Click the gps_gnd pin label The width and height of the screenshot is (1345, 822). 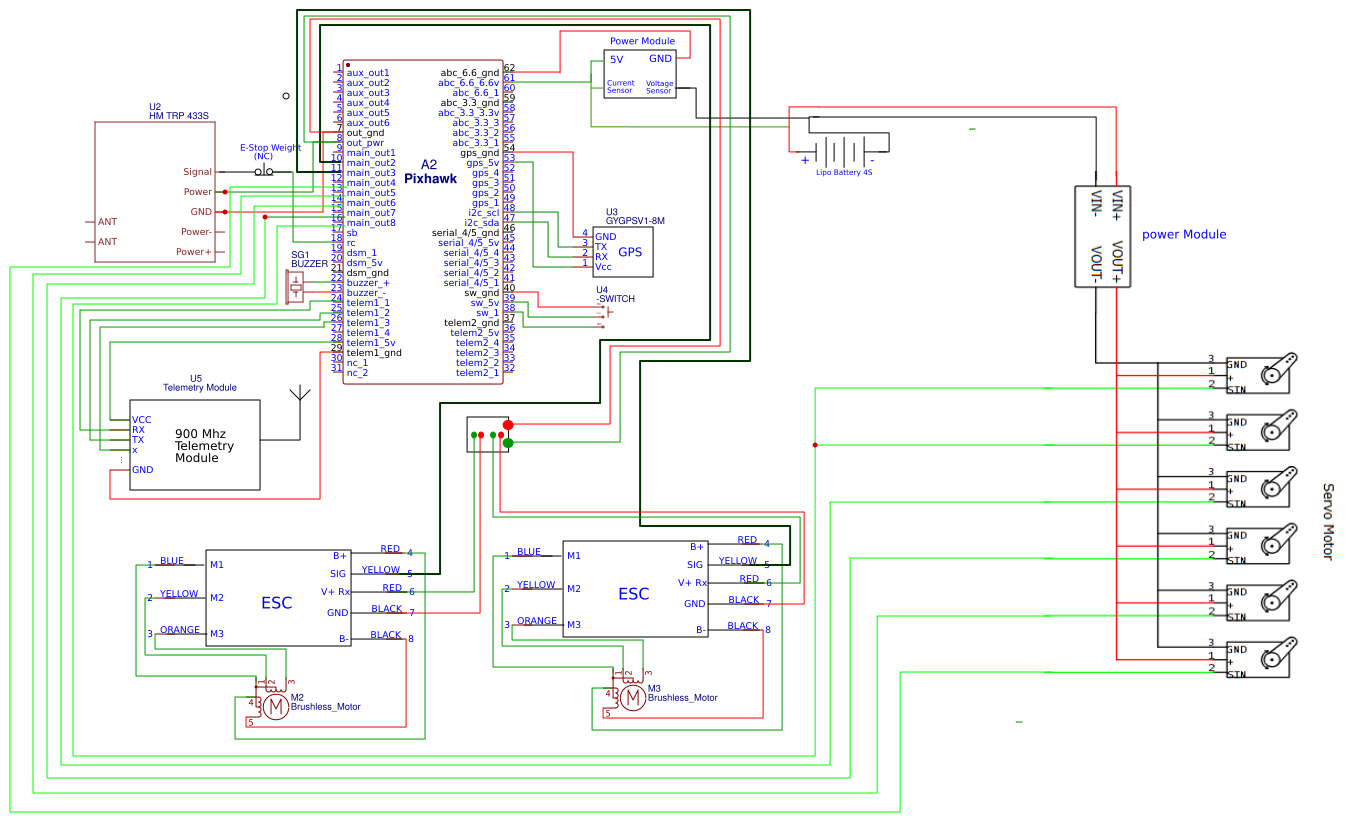tap(480, 153)
